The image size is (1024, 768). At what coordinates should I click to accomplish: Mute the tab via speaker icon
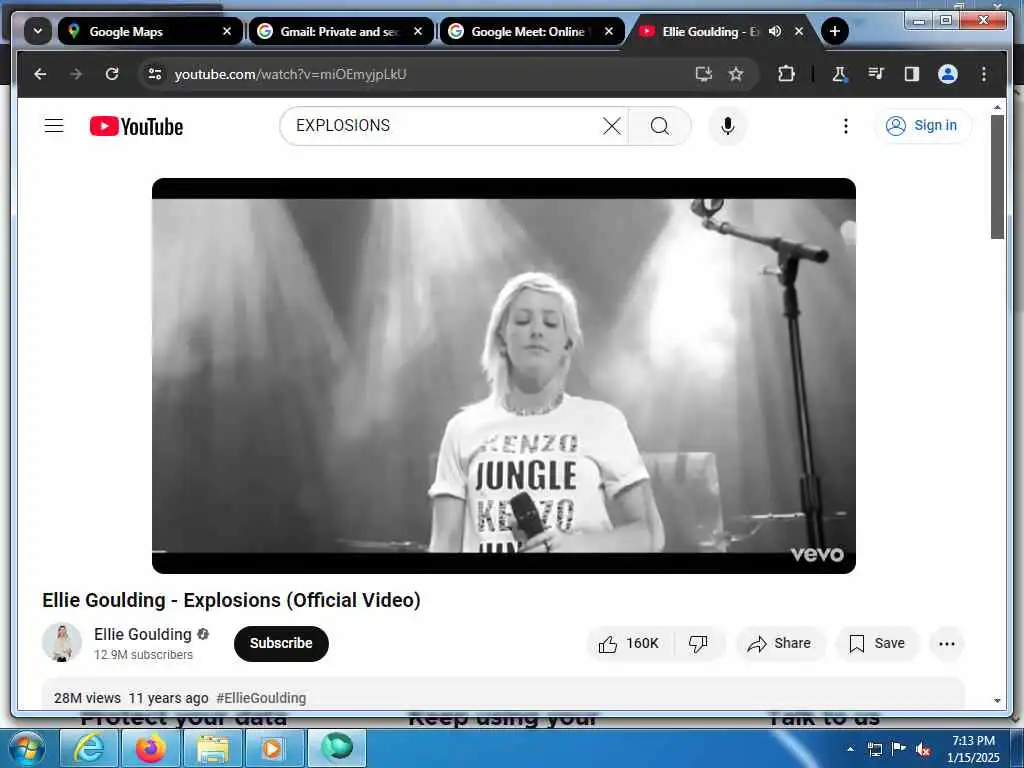pos(775,31)
